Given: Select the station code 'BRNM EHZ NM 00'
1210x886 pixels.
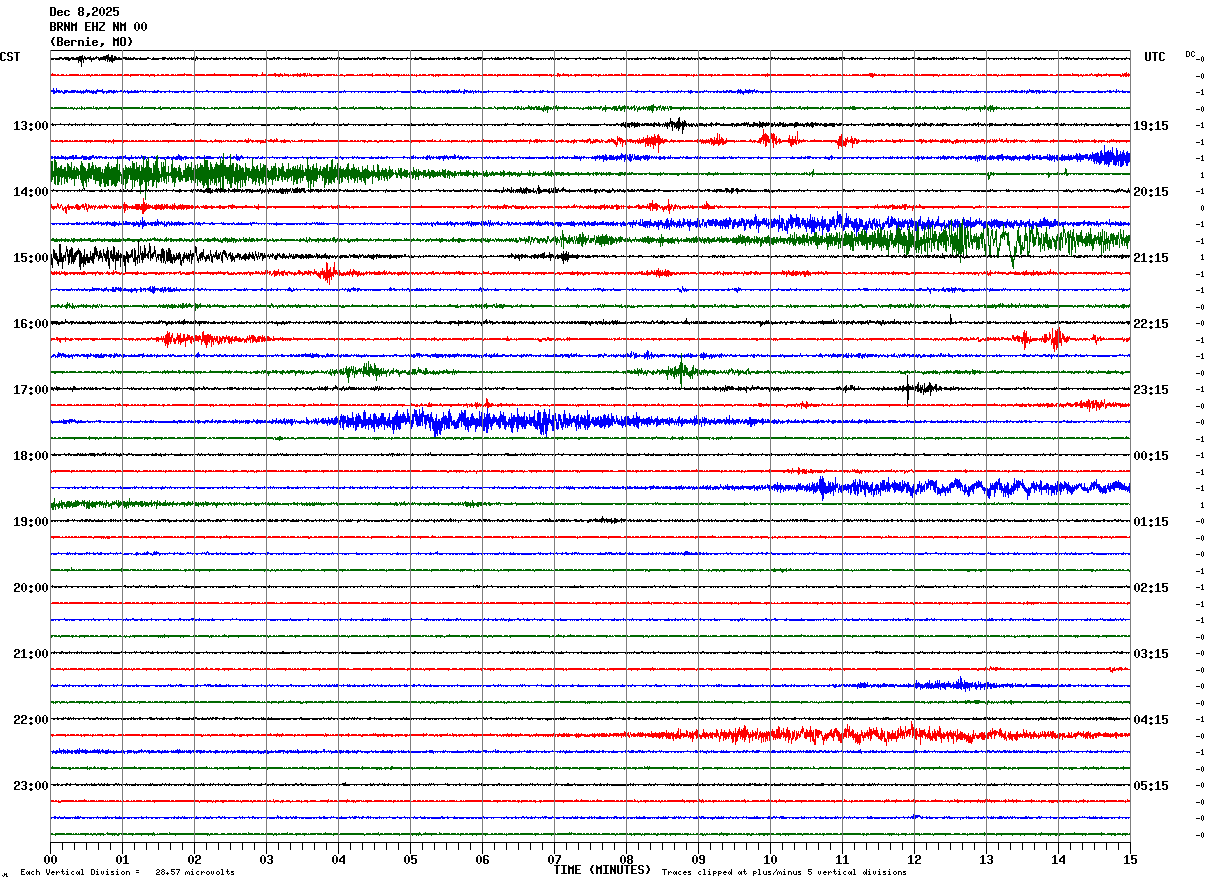Looking at the screenshot, I should [98, 27].
